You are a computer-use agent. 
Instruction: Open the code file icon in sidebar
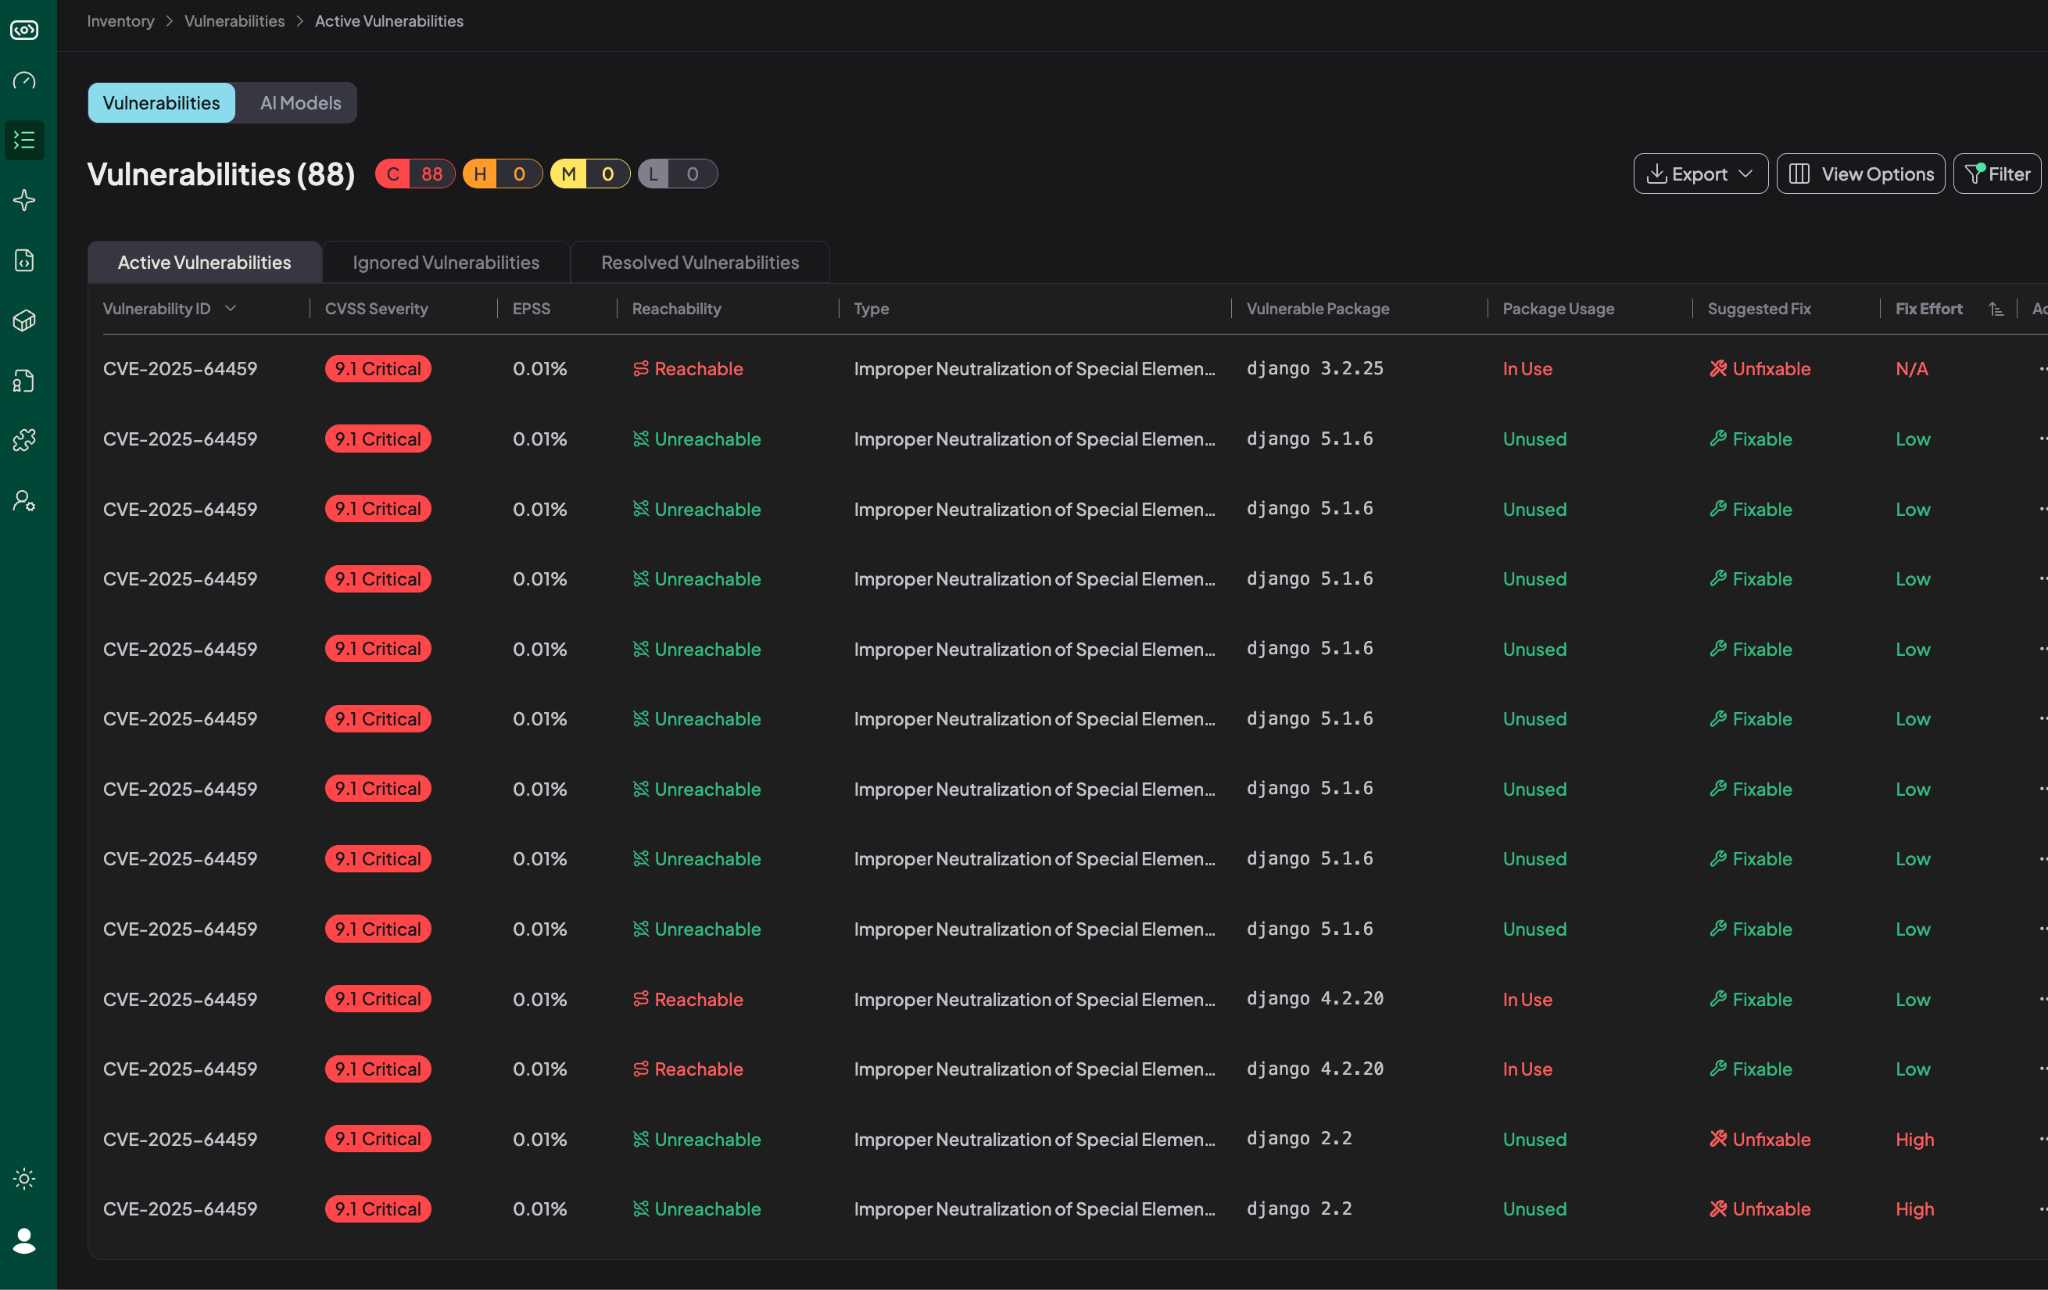[x=24, y=260]
